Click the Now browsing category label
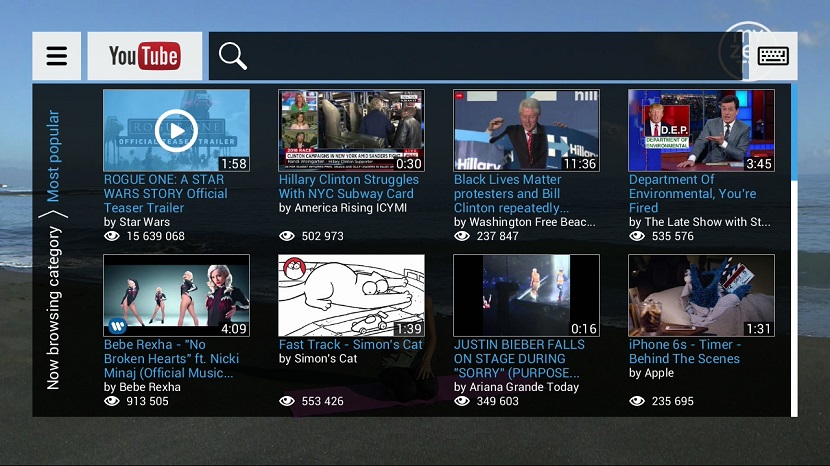The image size is (830, 466). (x=54, y=307)
